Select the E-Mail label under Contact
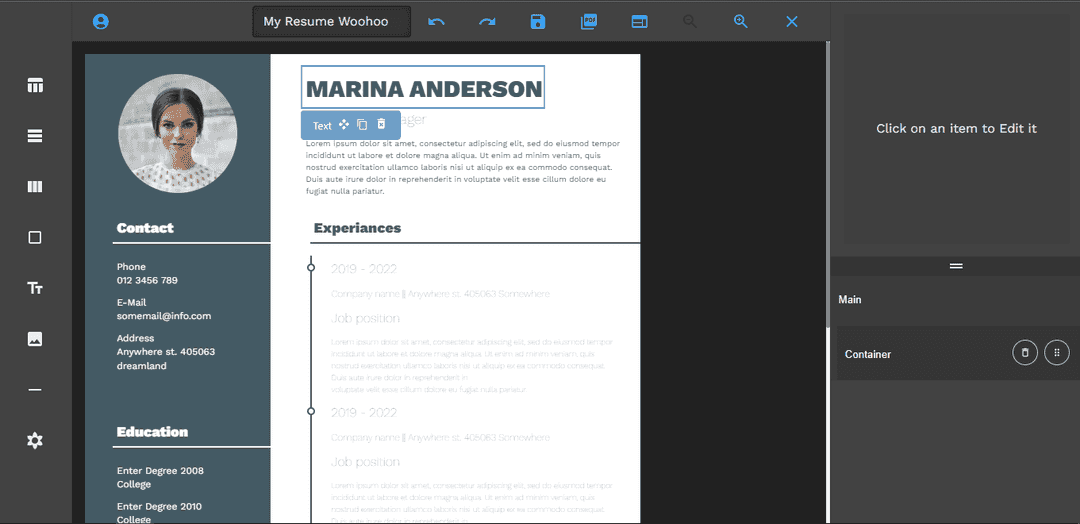The width and height of the screenshot is (1080, 524). [132, 302]
